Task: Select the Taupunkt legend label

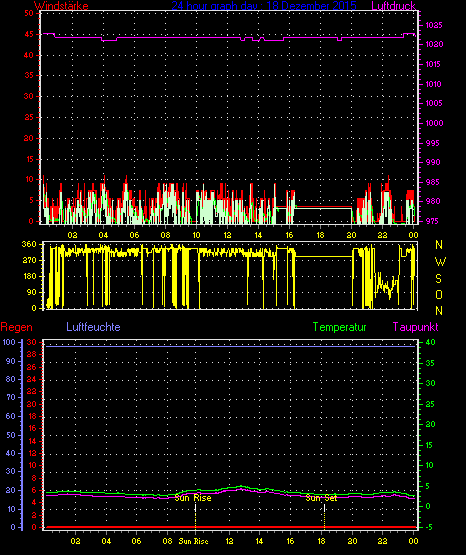Action: [415, 327]
